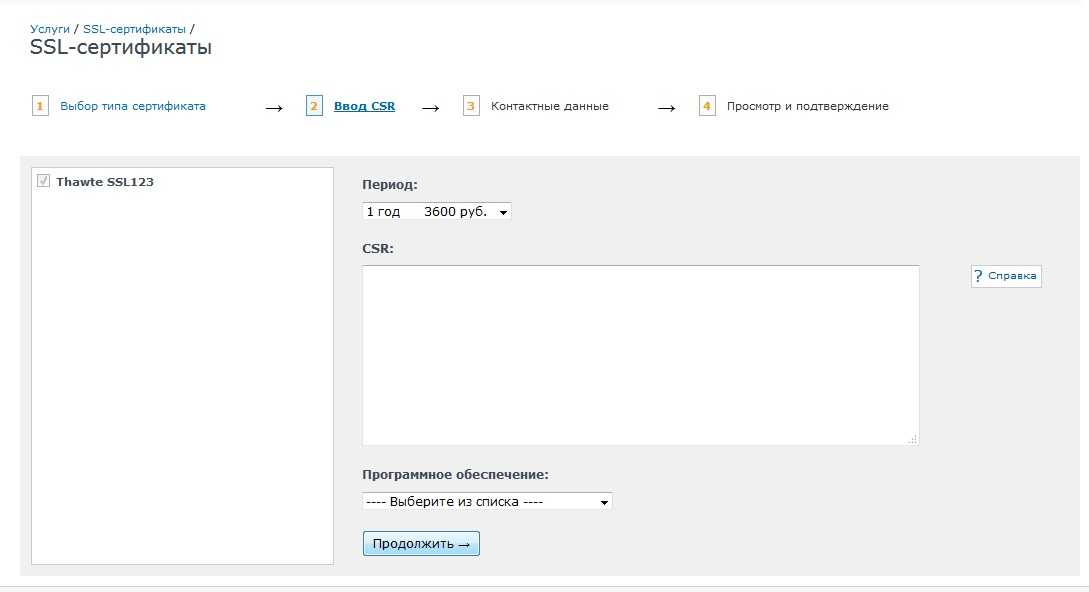The width and height of the screenshot is (1089, 592).
Task: Click the Программное обеспечение label
Action: 455,475
